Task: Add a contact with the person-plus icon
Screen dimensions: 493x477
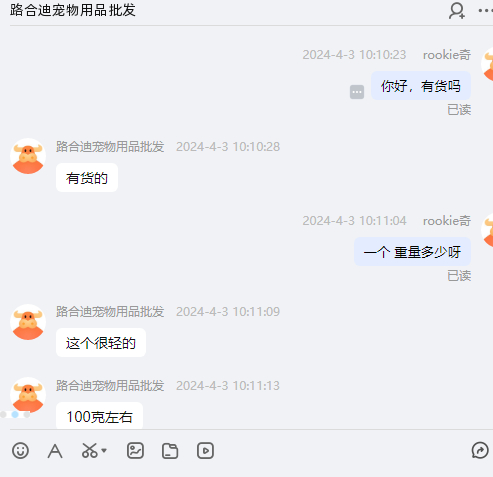Action: (457, 11)
